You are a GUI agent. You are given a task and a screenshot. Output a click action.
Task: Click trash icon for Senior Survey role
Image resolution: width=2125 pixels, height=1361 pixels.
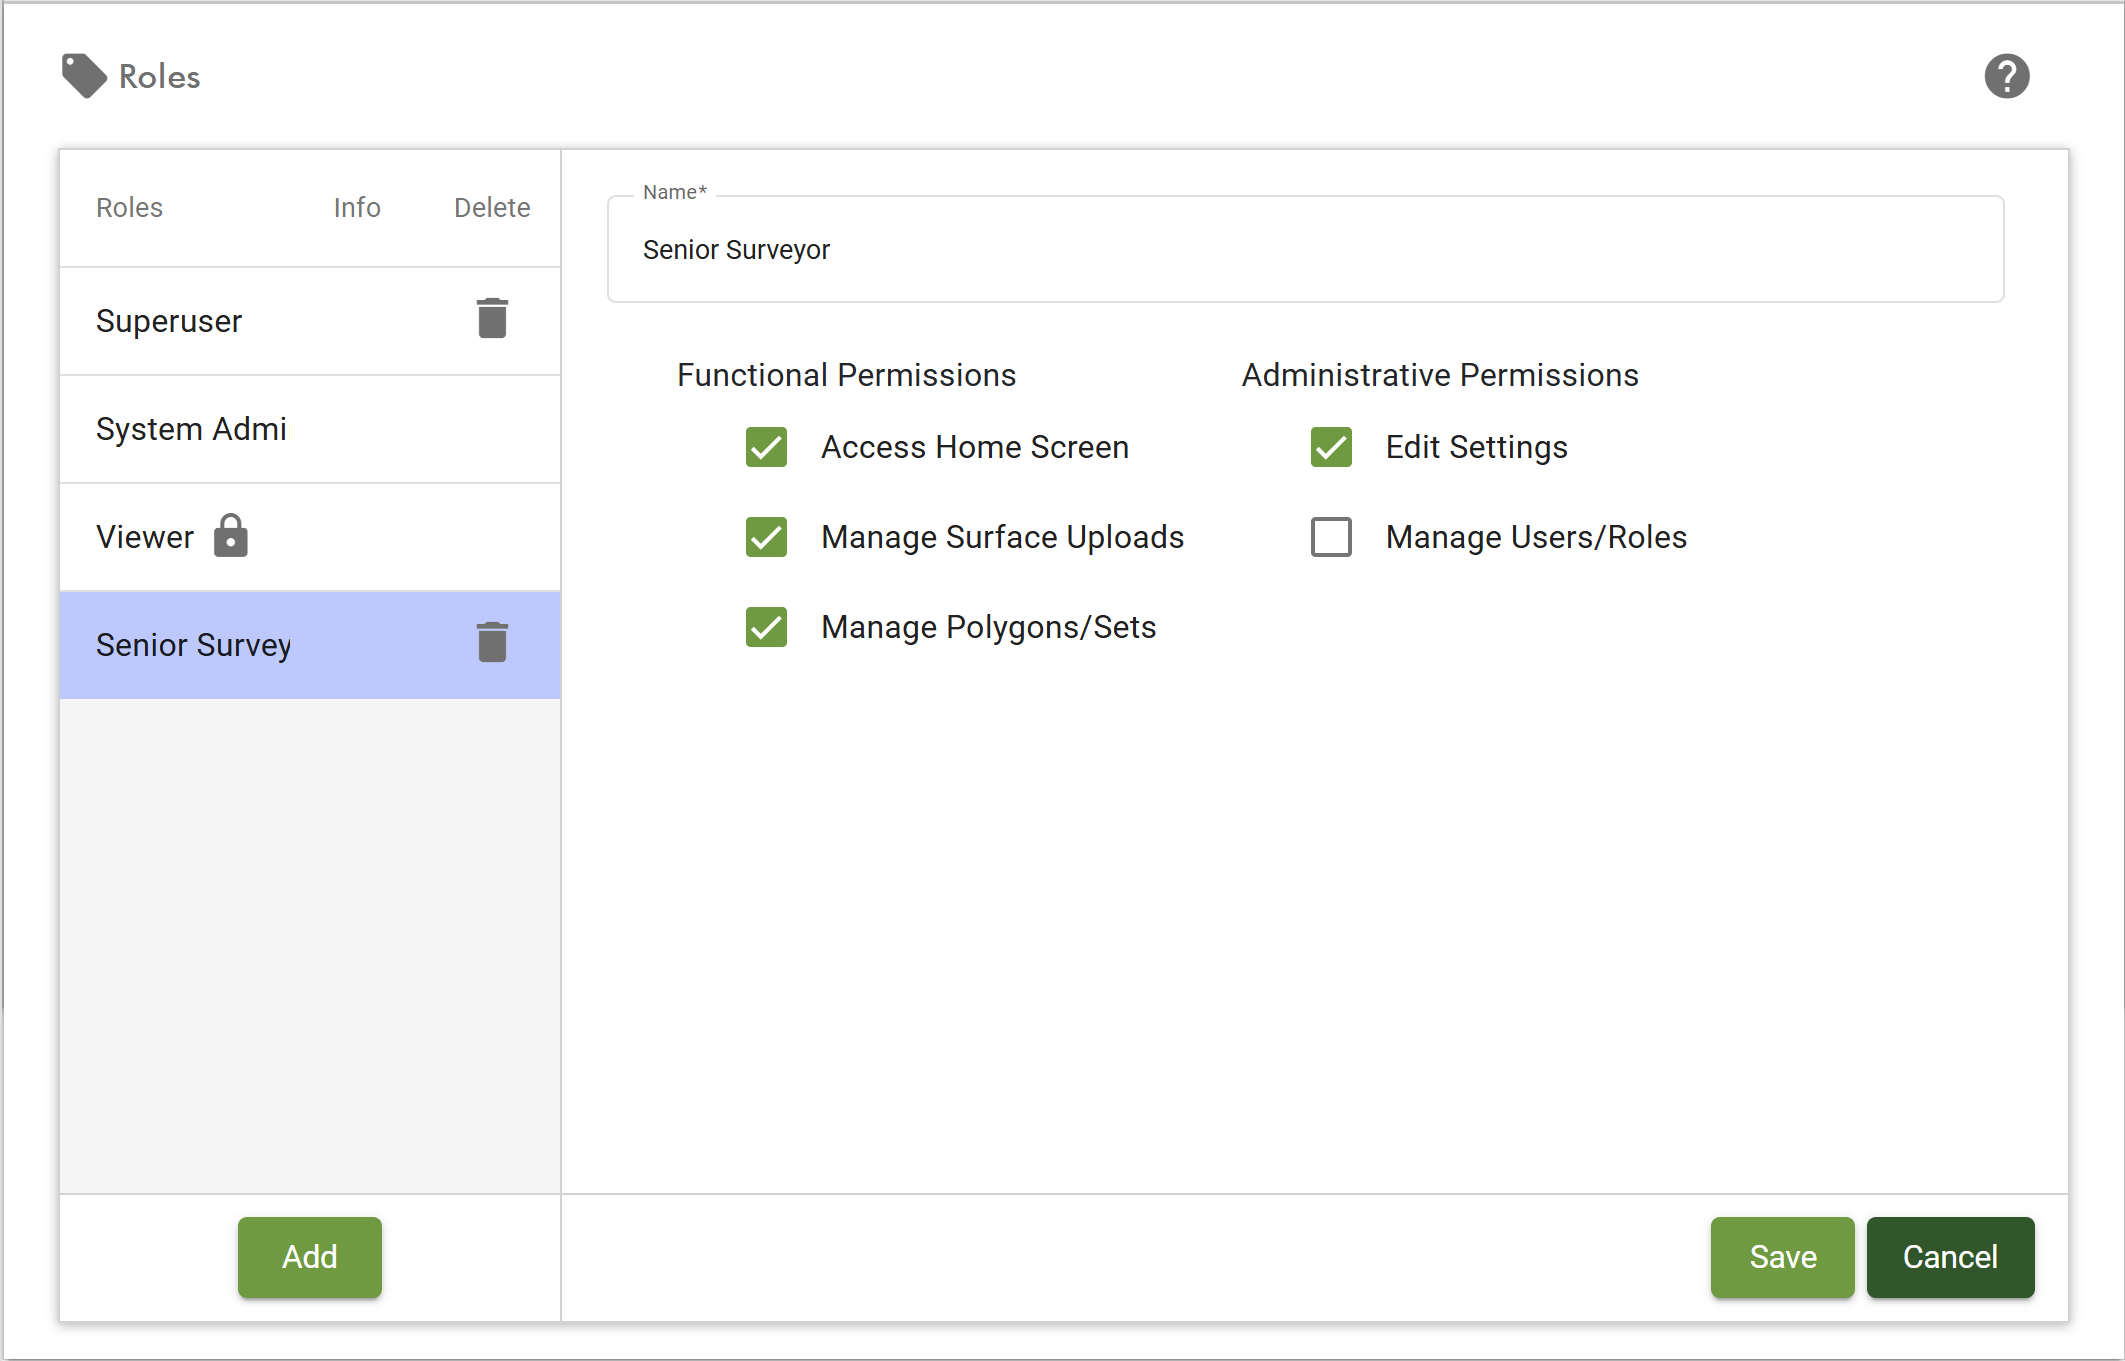click(492, 643)
